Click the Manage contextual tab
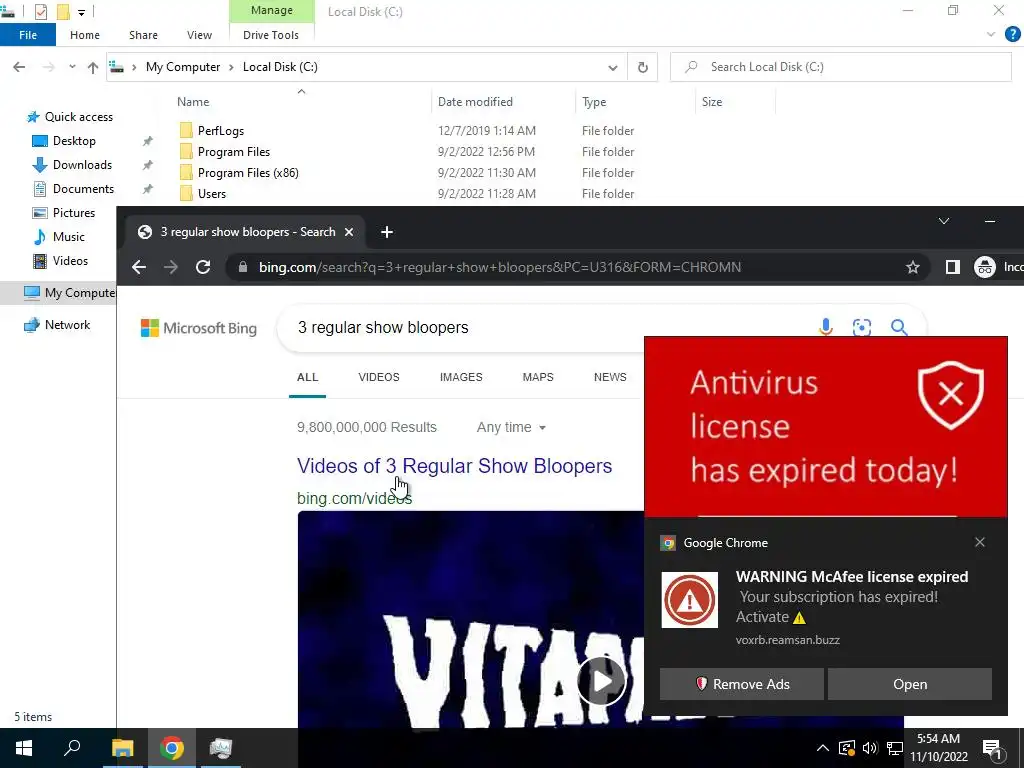The height and width of the screenshot is (768, 1024). [x=272, y=10]
